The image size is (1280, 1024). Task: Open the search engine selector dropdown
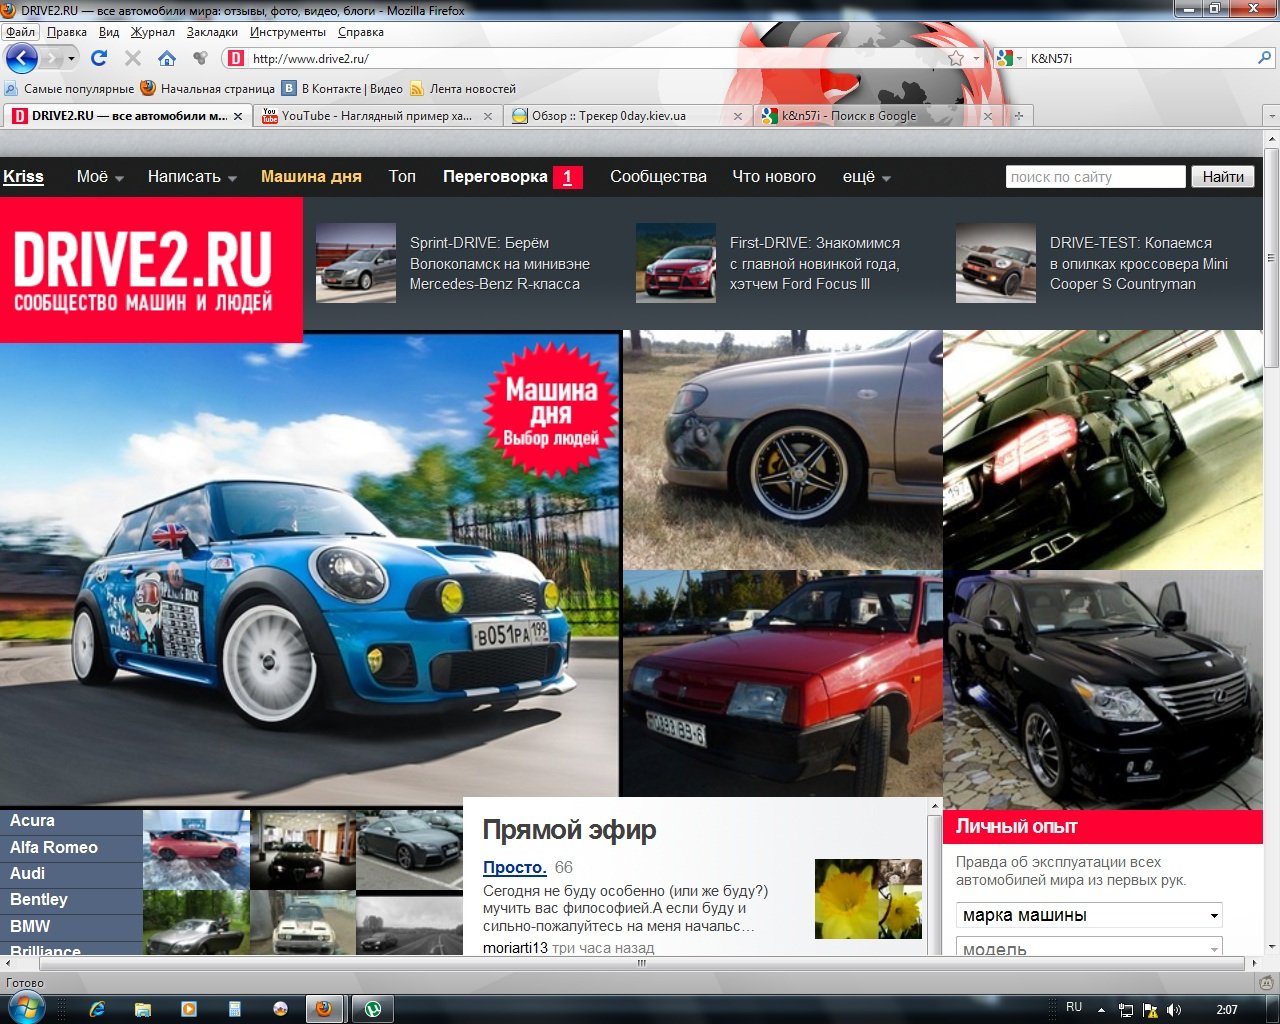tap(1020, 58)
